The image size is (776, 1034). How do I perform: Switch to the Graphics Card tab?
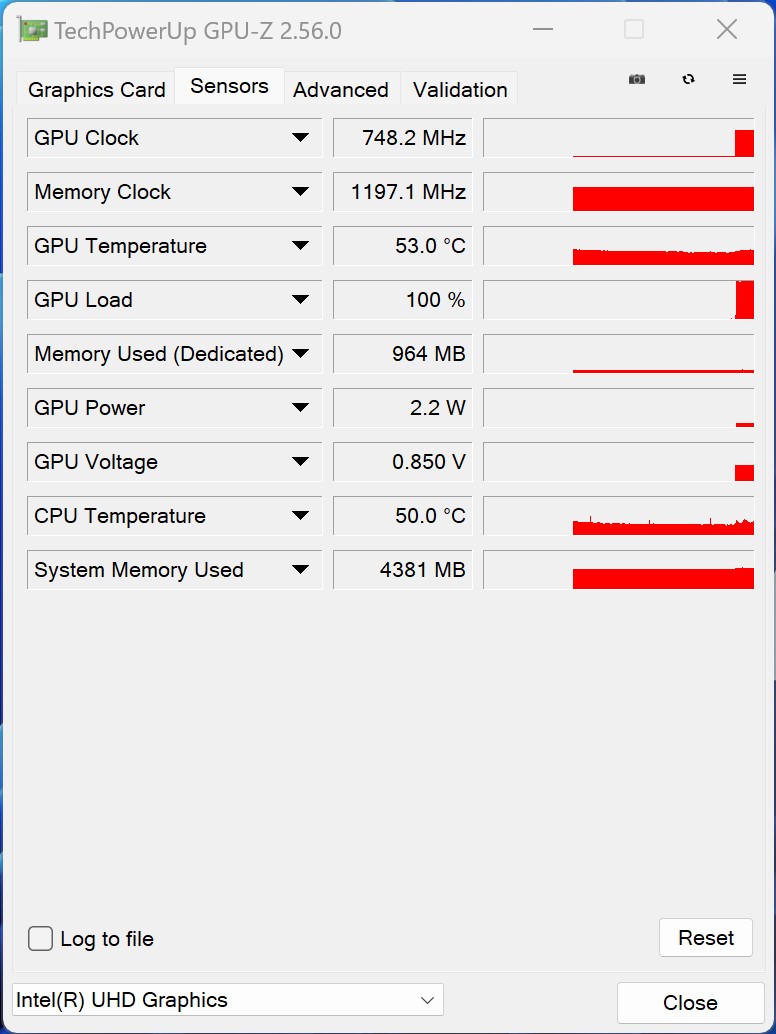(x=97, y=90)
